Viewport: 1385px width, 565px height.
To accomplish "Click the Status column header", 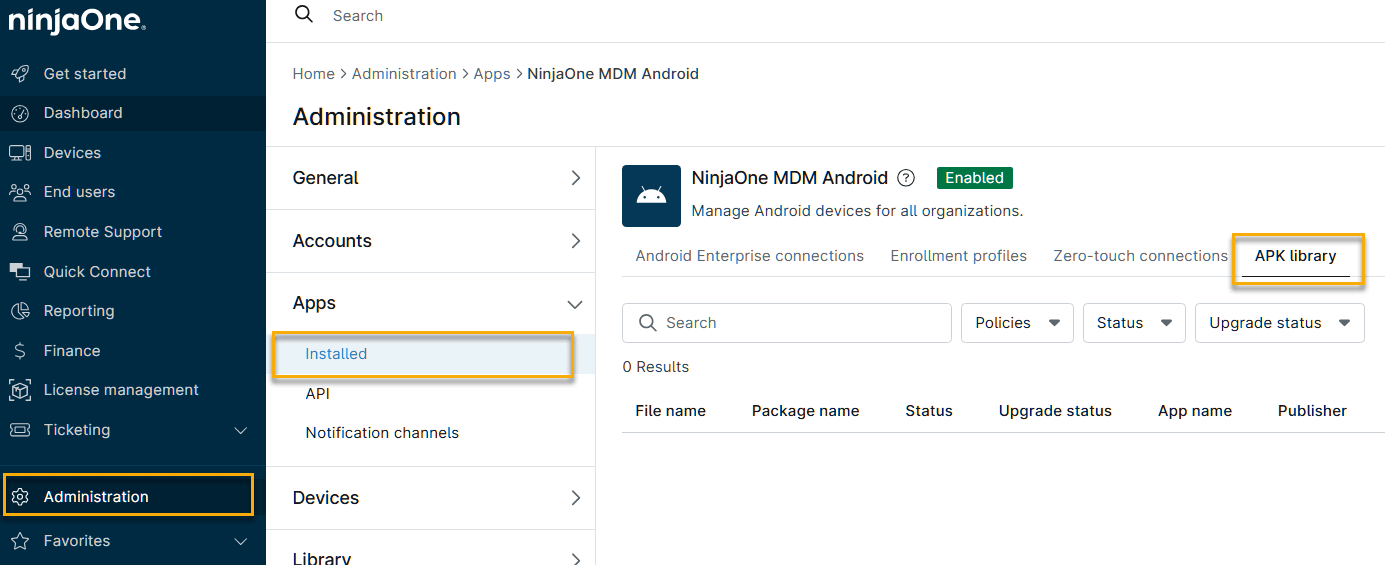I will pyautogui.click(x=929, y=411).
